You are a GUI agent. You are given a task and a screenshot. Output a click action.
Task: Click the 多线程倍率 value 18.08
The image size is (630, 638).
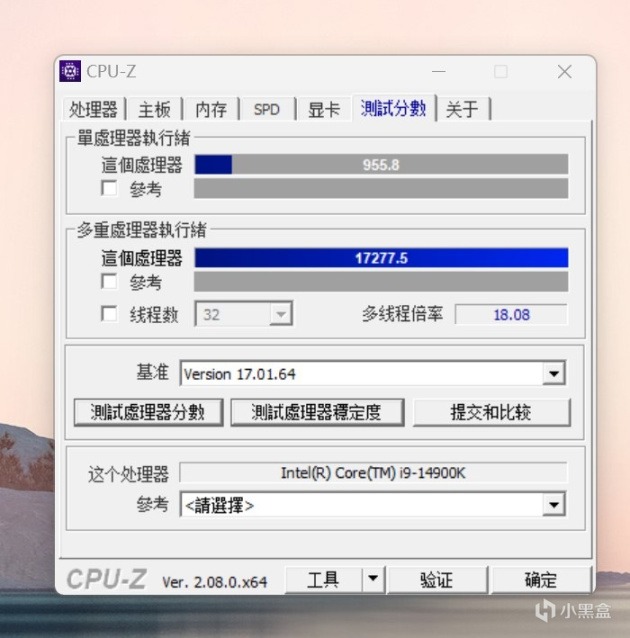(511, 315)
